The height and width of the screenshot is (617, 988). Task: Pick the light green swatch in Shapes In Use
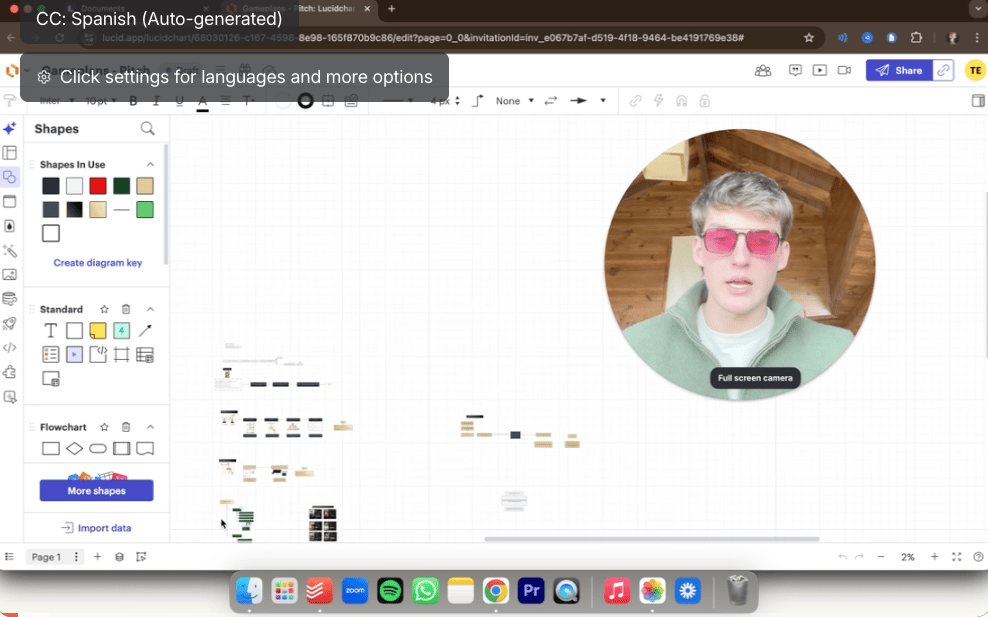tap(145, 210)
